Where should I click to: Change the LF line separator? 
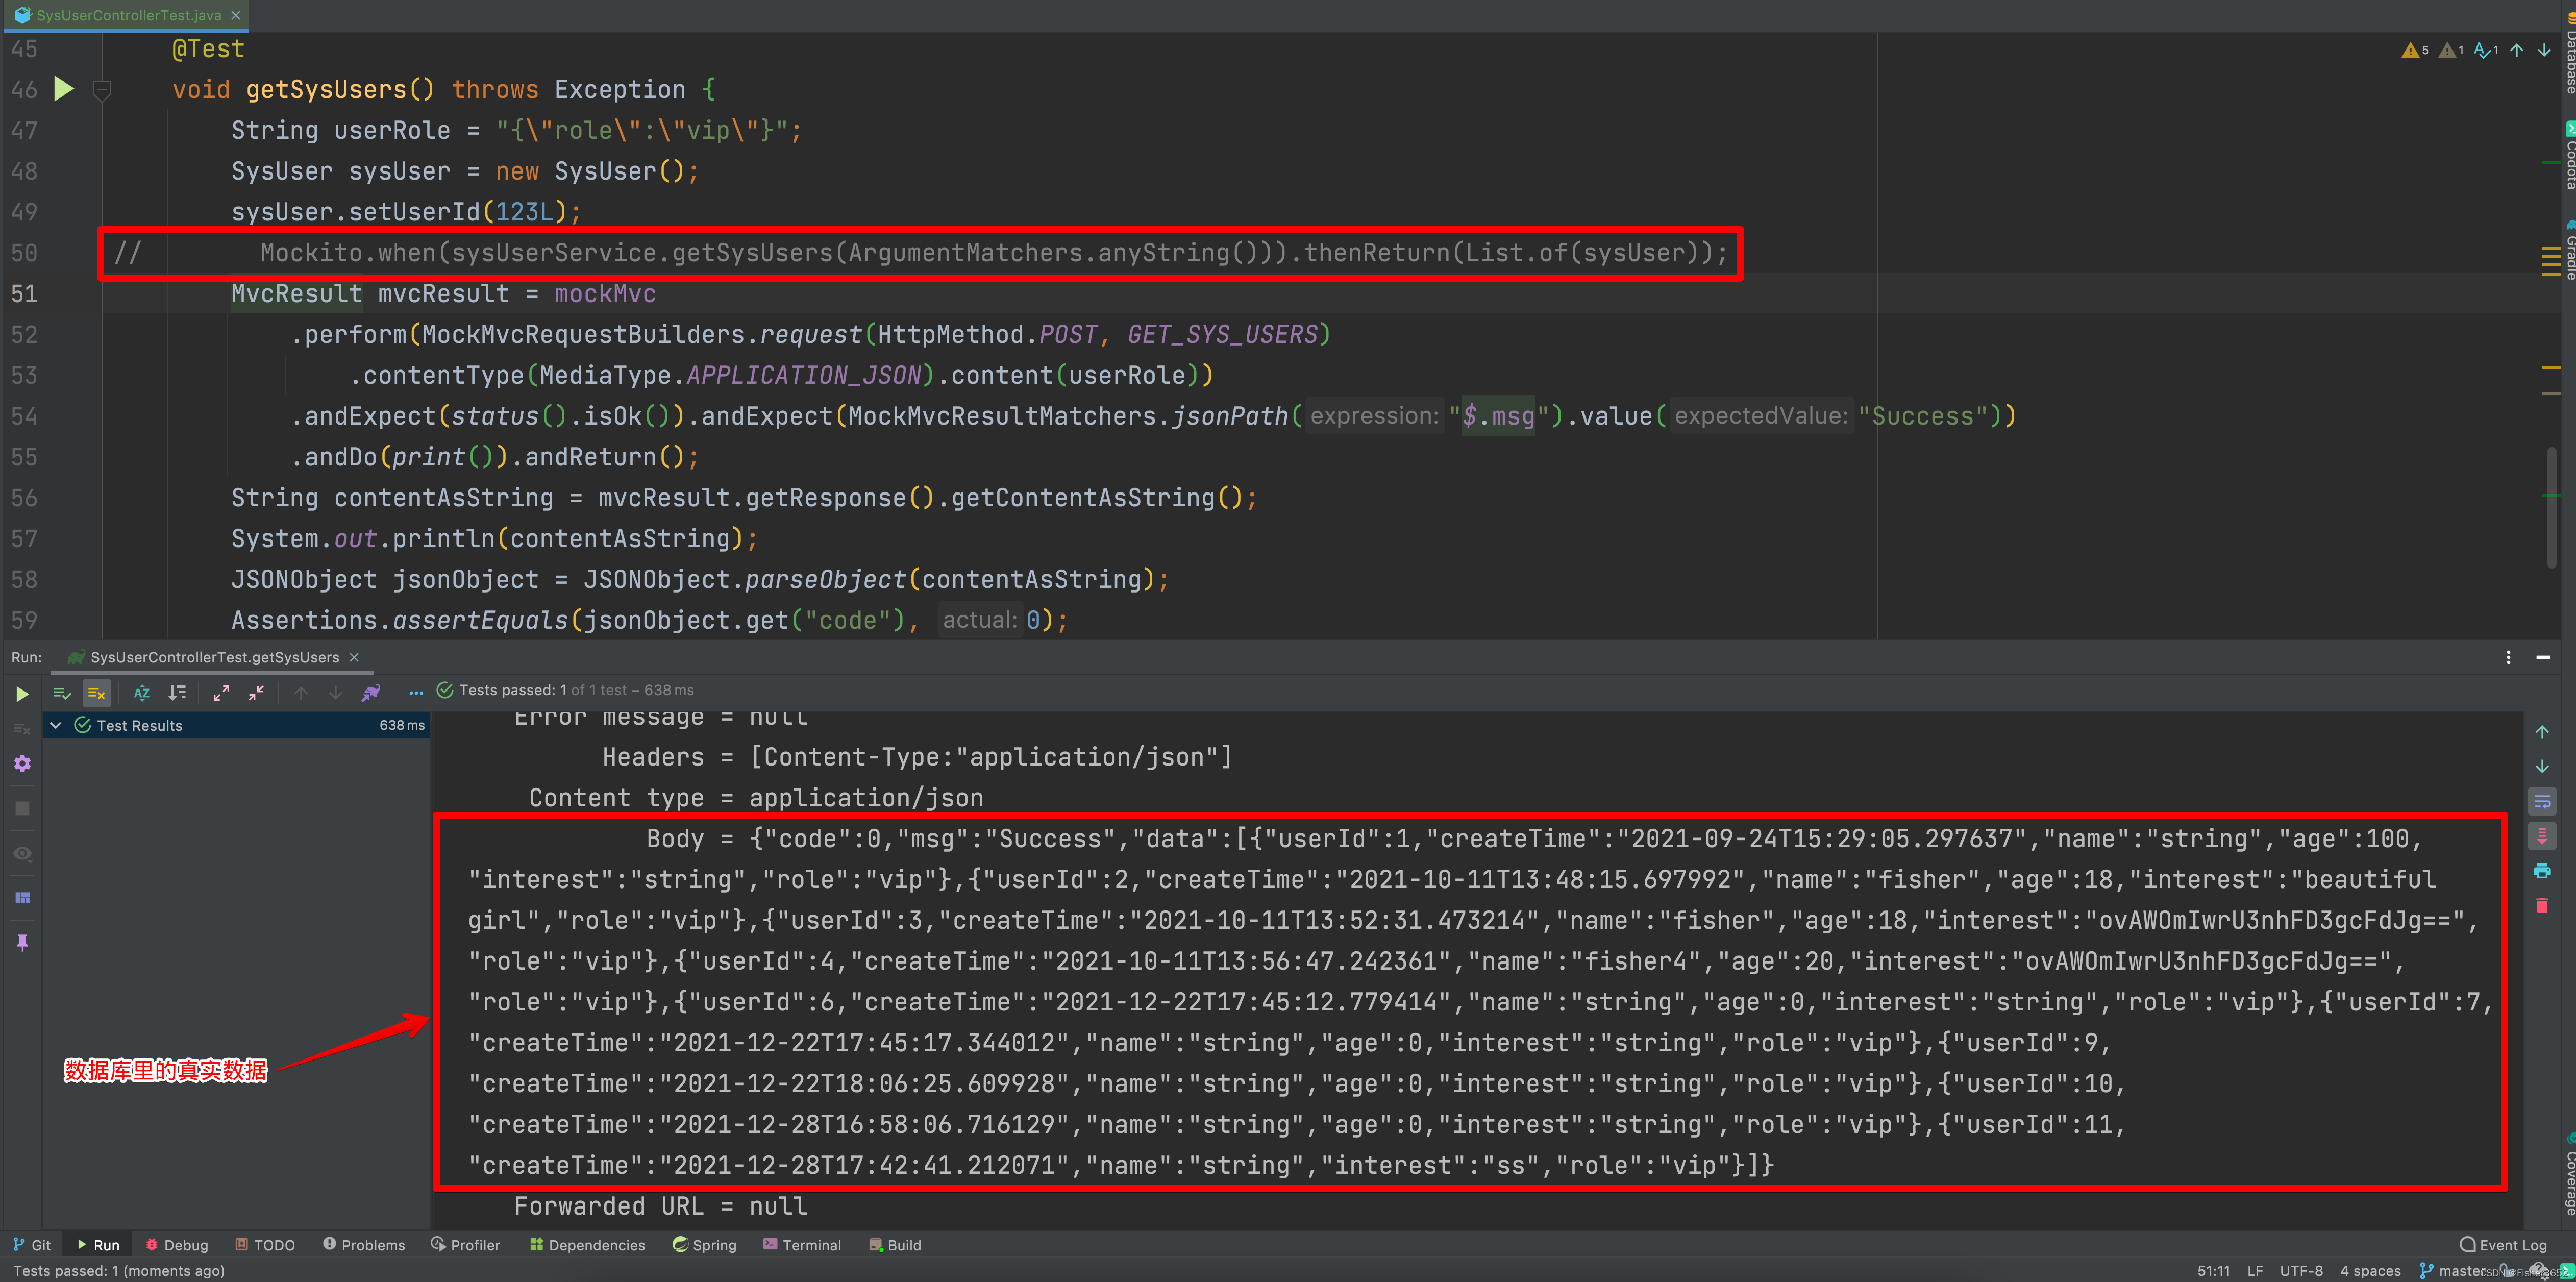[2255, 1270]
